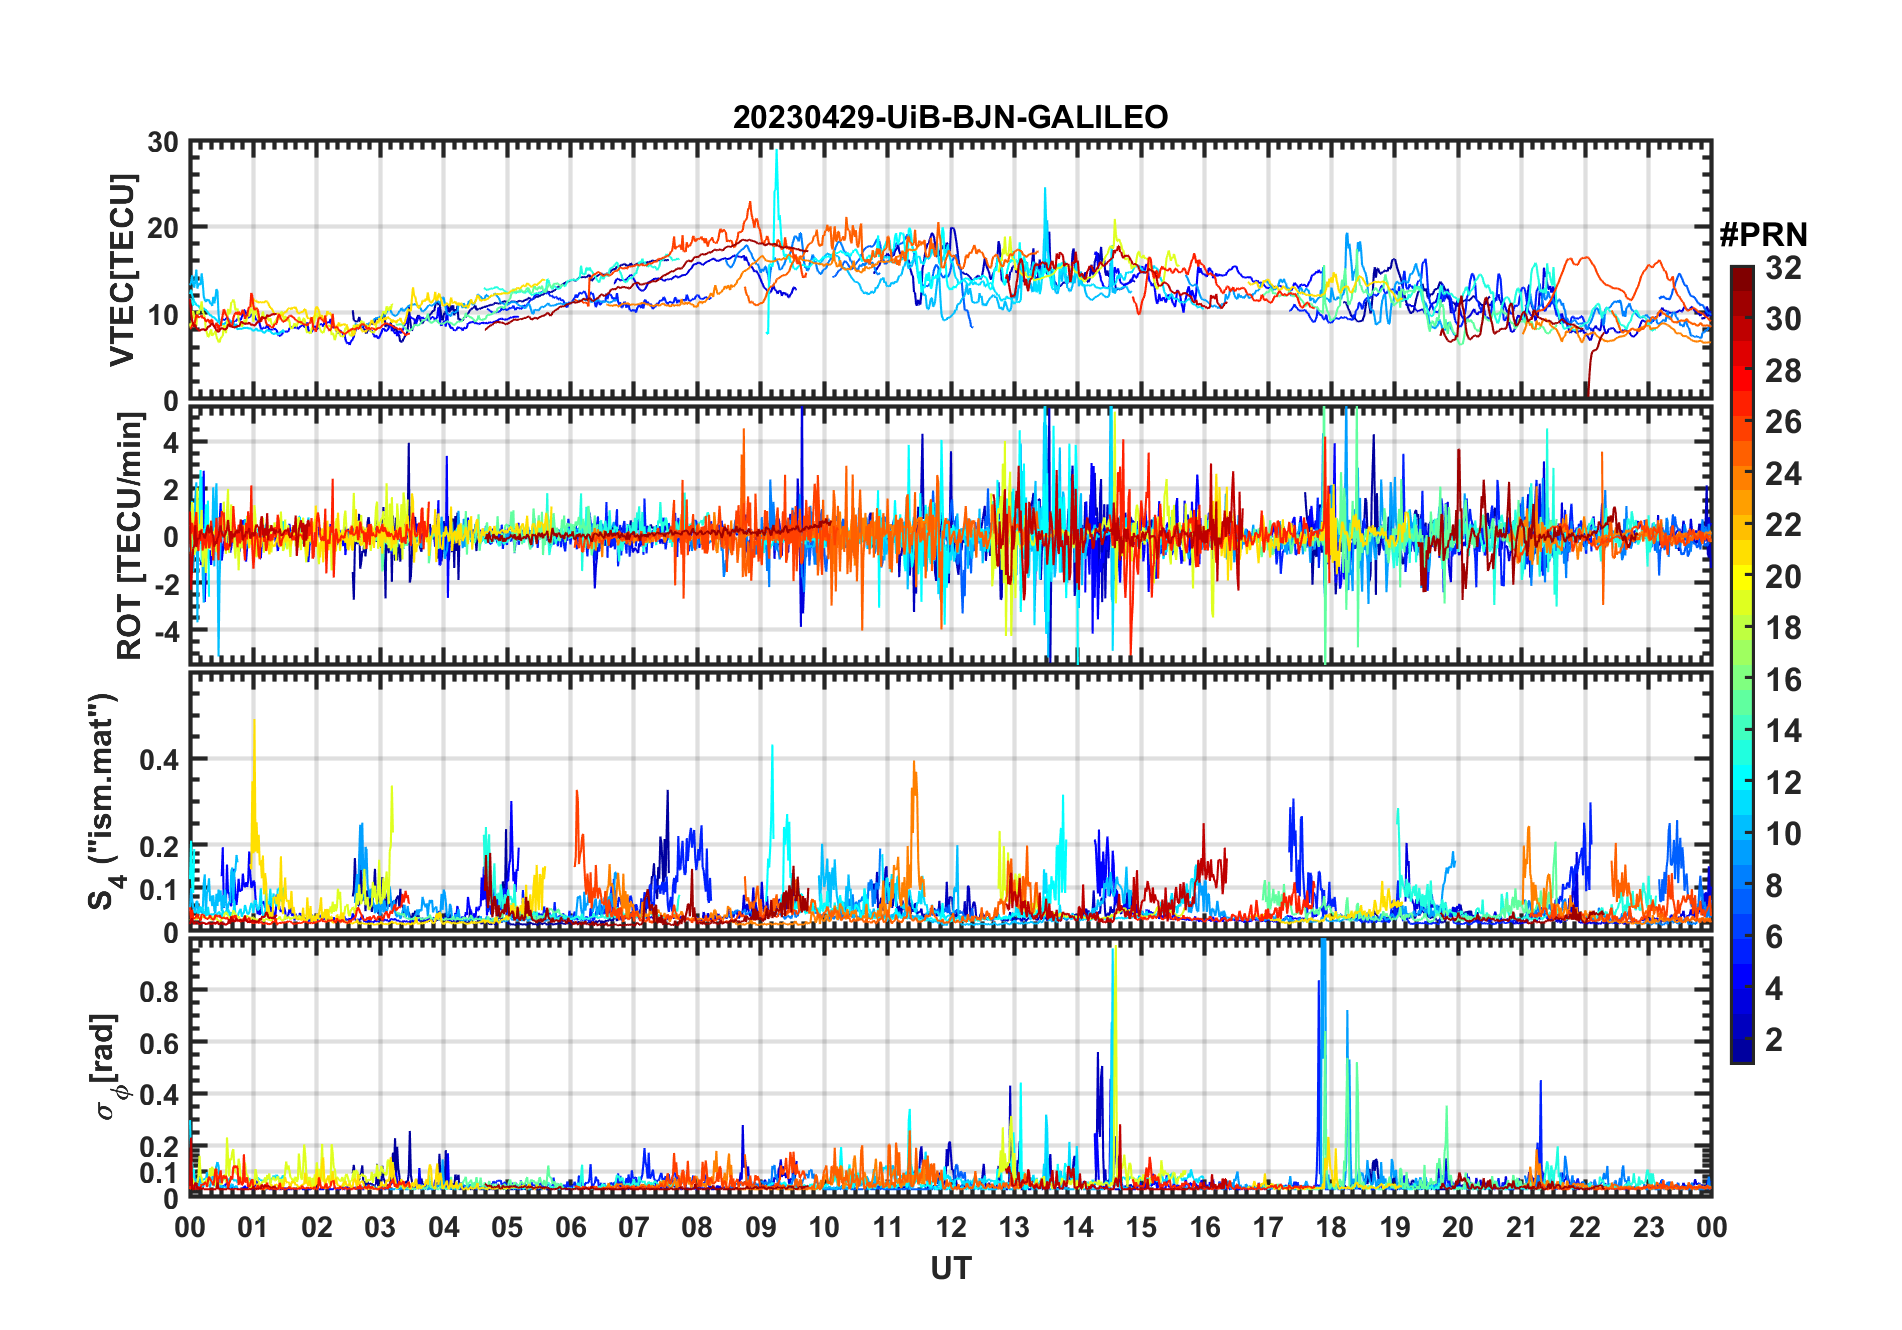Click the 0.8 tick on the sigma phi axis
The height and width of the screenshot is (1330, 1902).
click(159, 991)
